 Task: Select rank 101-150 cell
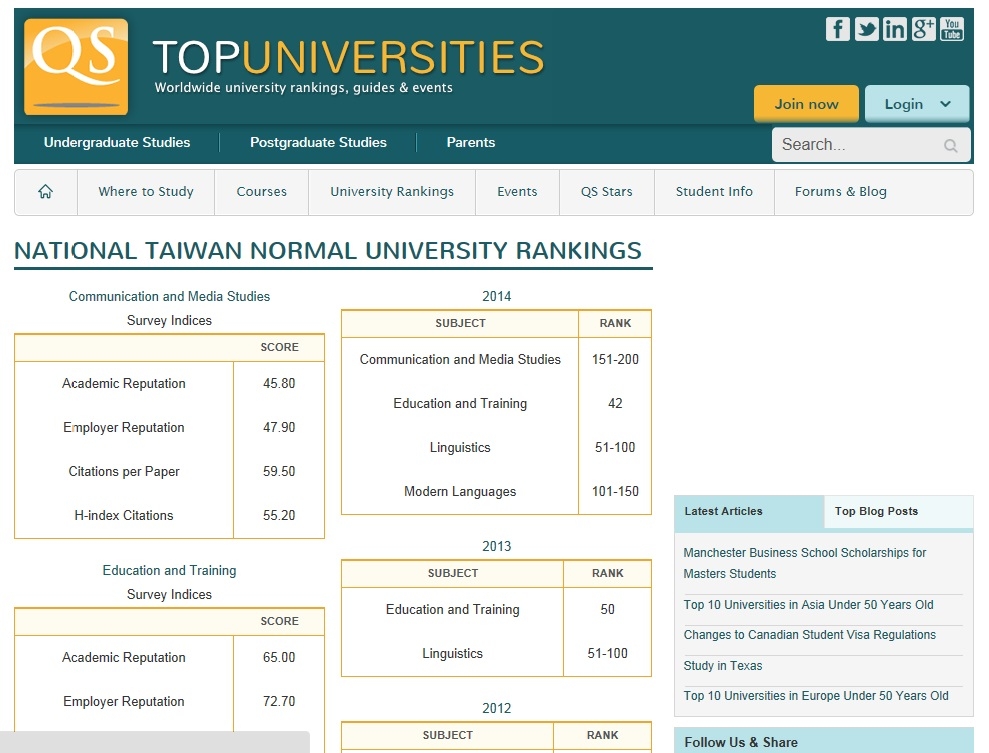point(615,491)
